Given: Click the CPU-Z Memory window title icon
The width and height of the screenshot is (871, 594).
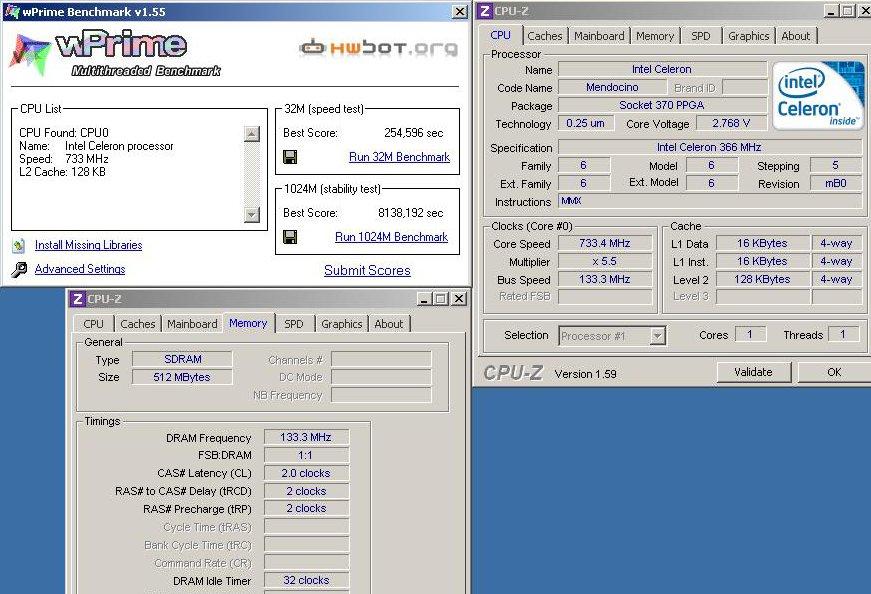Looking at the screenshot, I should pyautogui.click(x=77, y=299).
